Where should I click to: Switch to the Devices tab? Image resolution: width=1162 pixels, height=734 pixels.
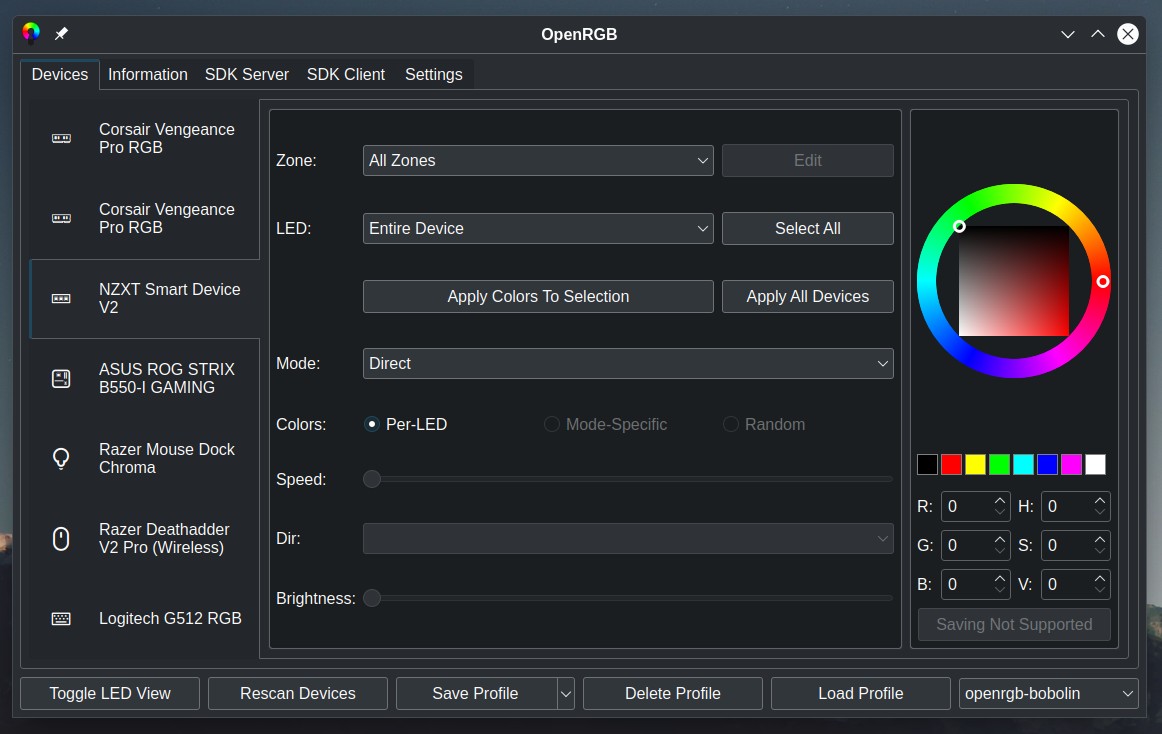(59, 74)
